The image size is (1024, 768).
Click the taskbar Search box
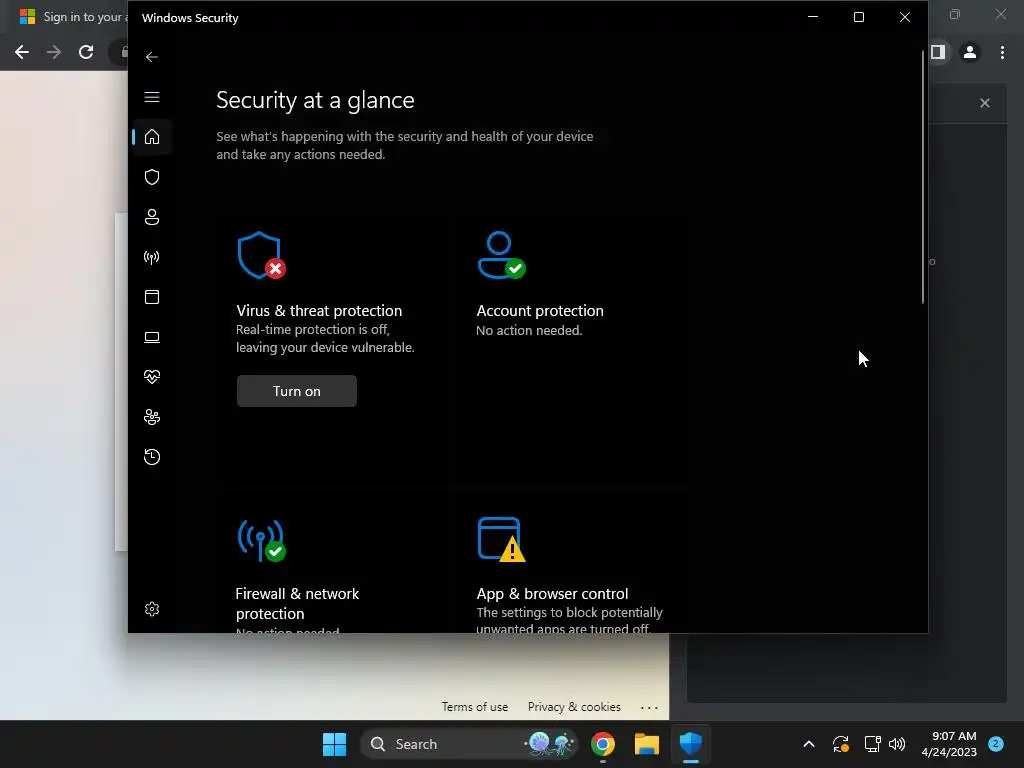click(469, 744)
